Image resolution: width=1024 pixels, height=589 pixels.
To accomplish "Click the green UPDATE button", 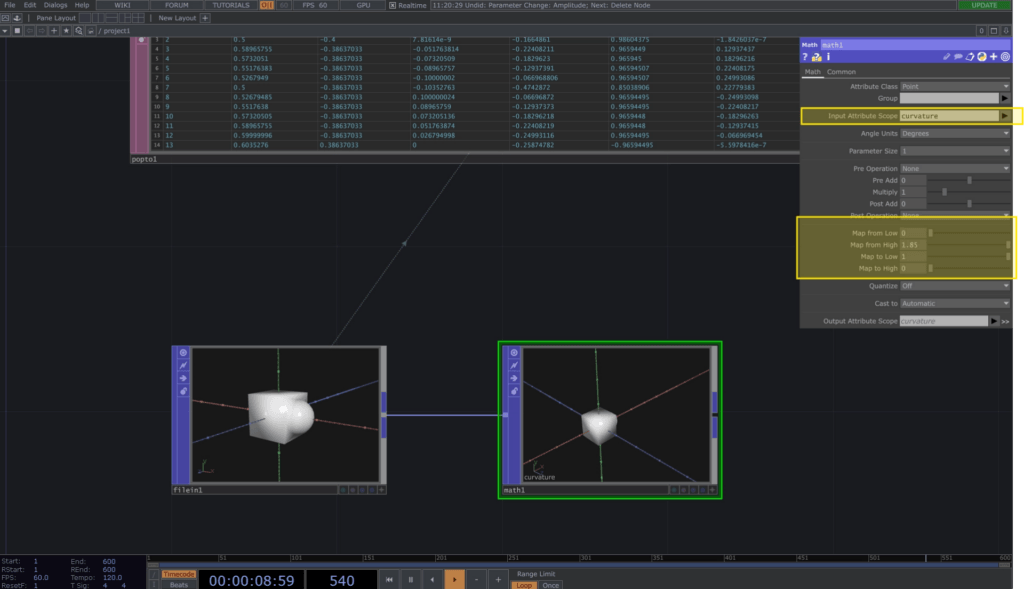I will coord(984,5).
